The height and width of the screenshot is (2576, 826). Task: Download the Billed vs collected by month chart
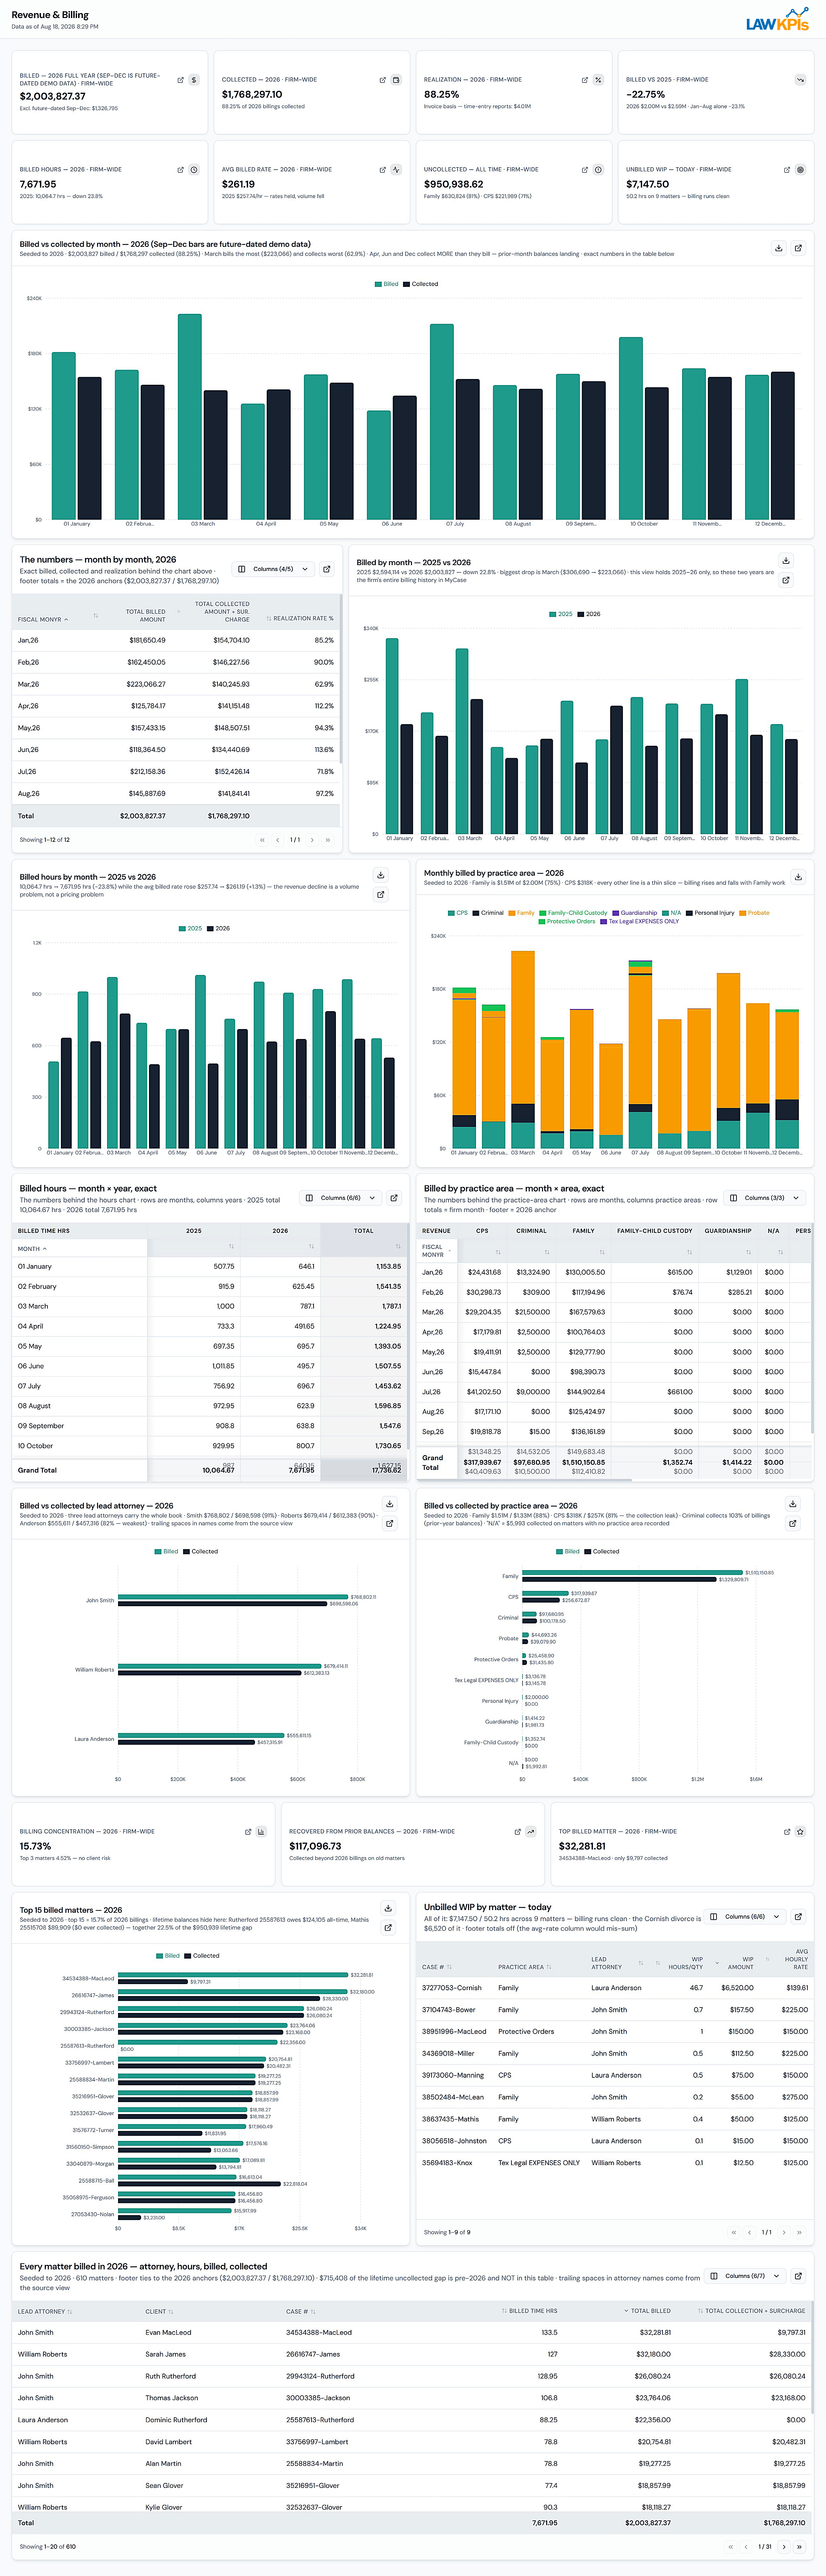click(778, 248)
